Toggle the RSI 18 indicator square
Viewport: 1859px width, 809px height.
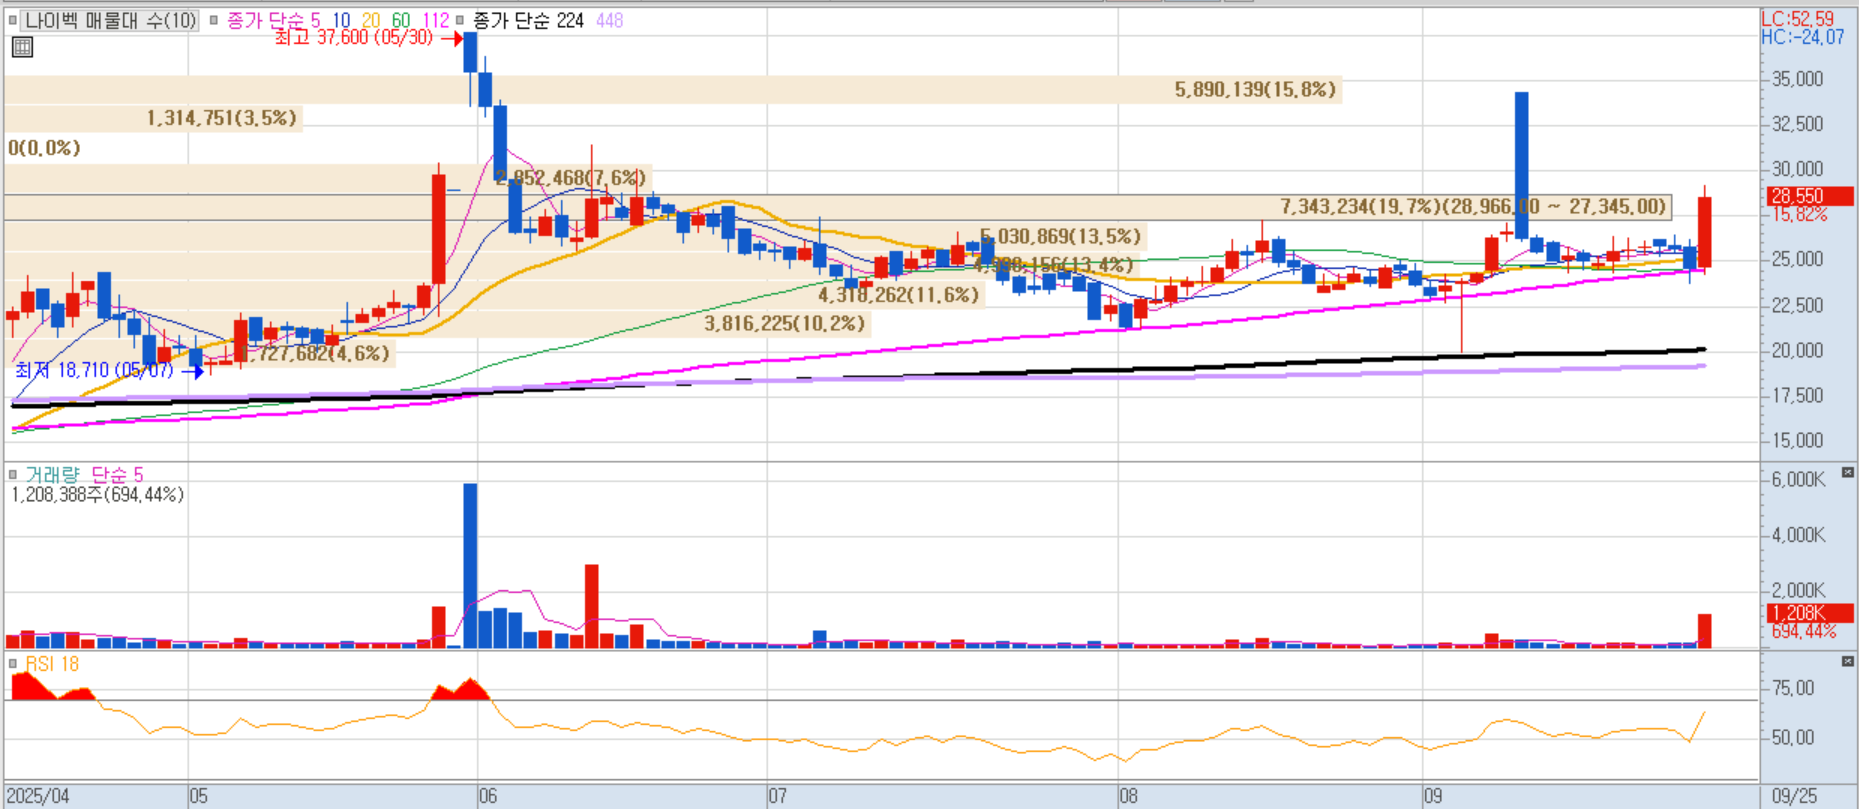(x=13, y=663)
